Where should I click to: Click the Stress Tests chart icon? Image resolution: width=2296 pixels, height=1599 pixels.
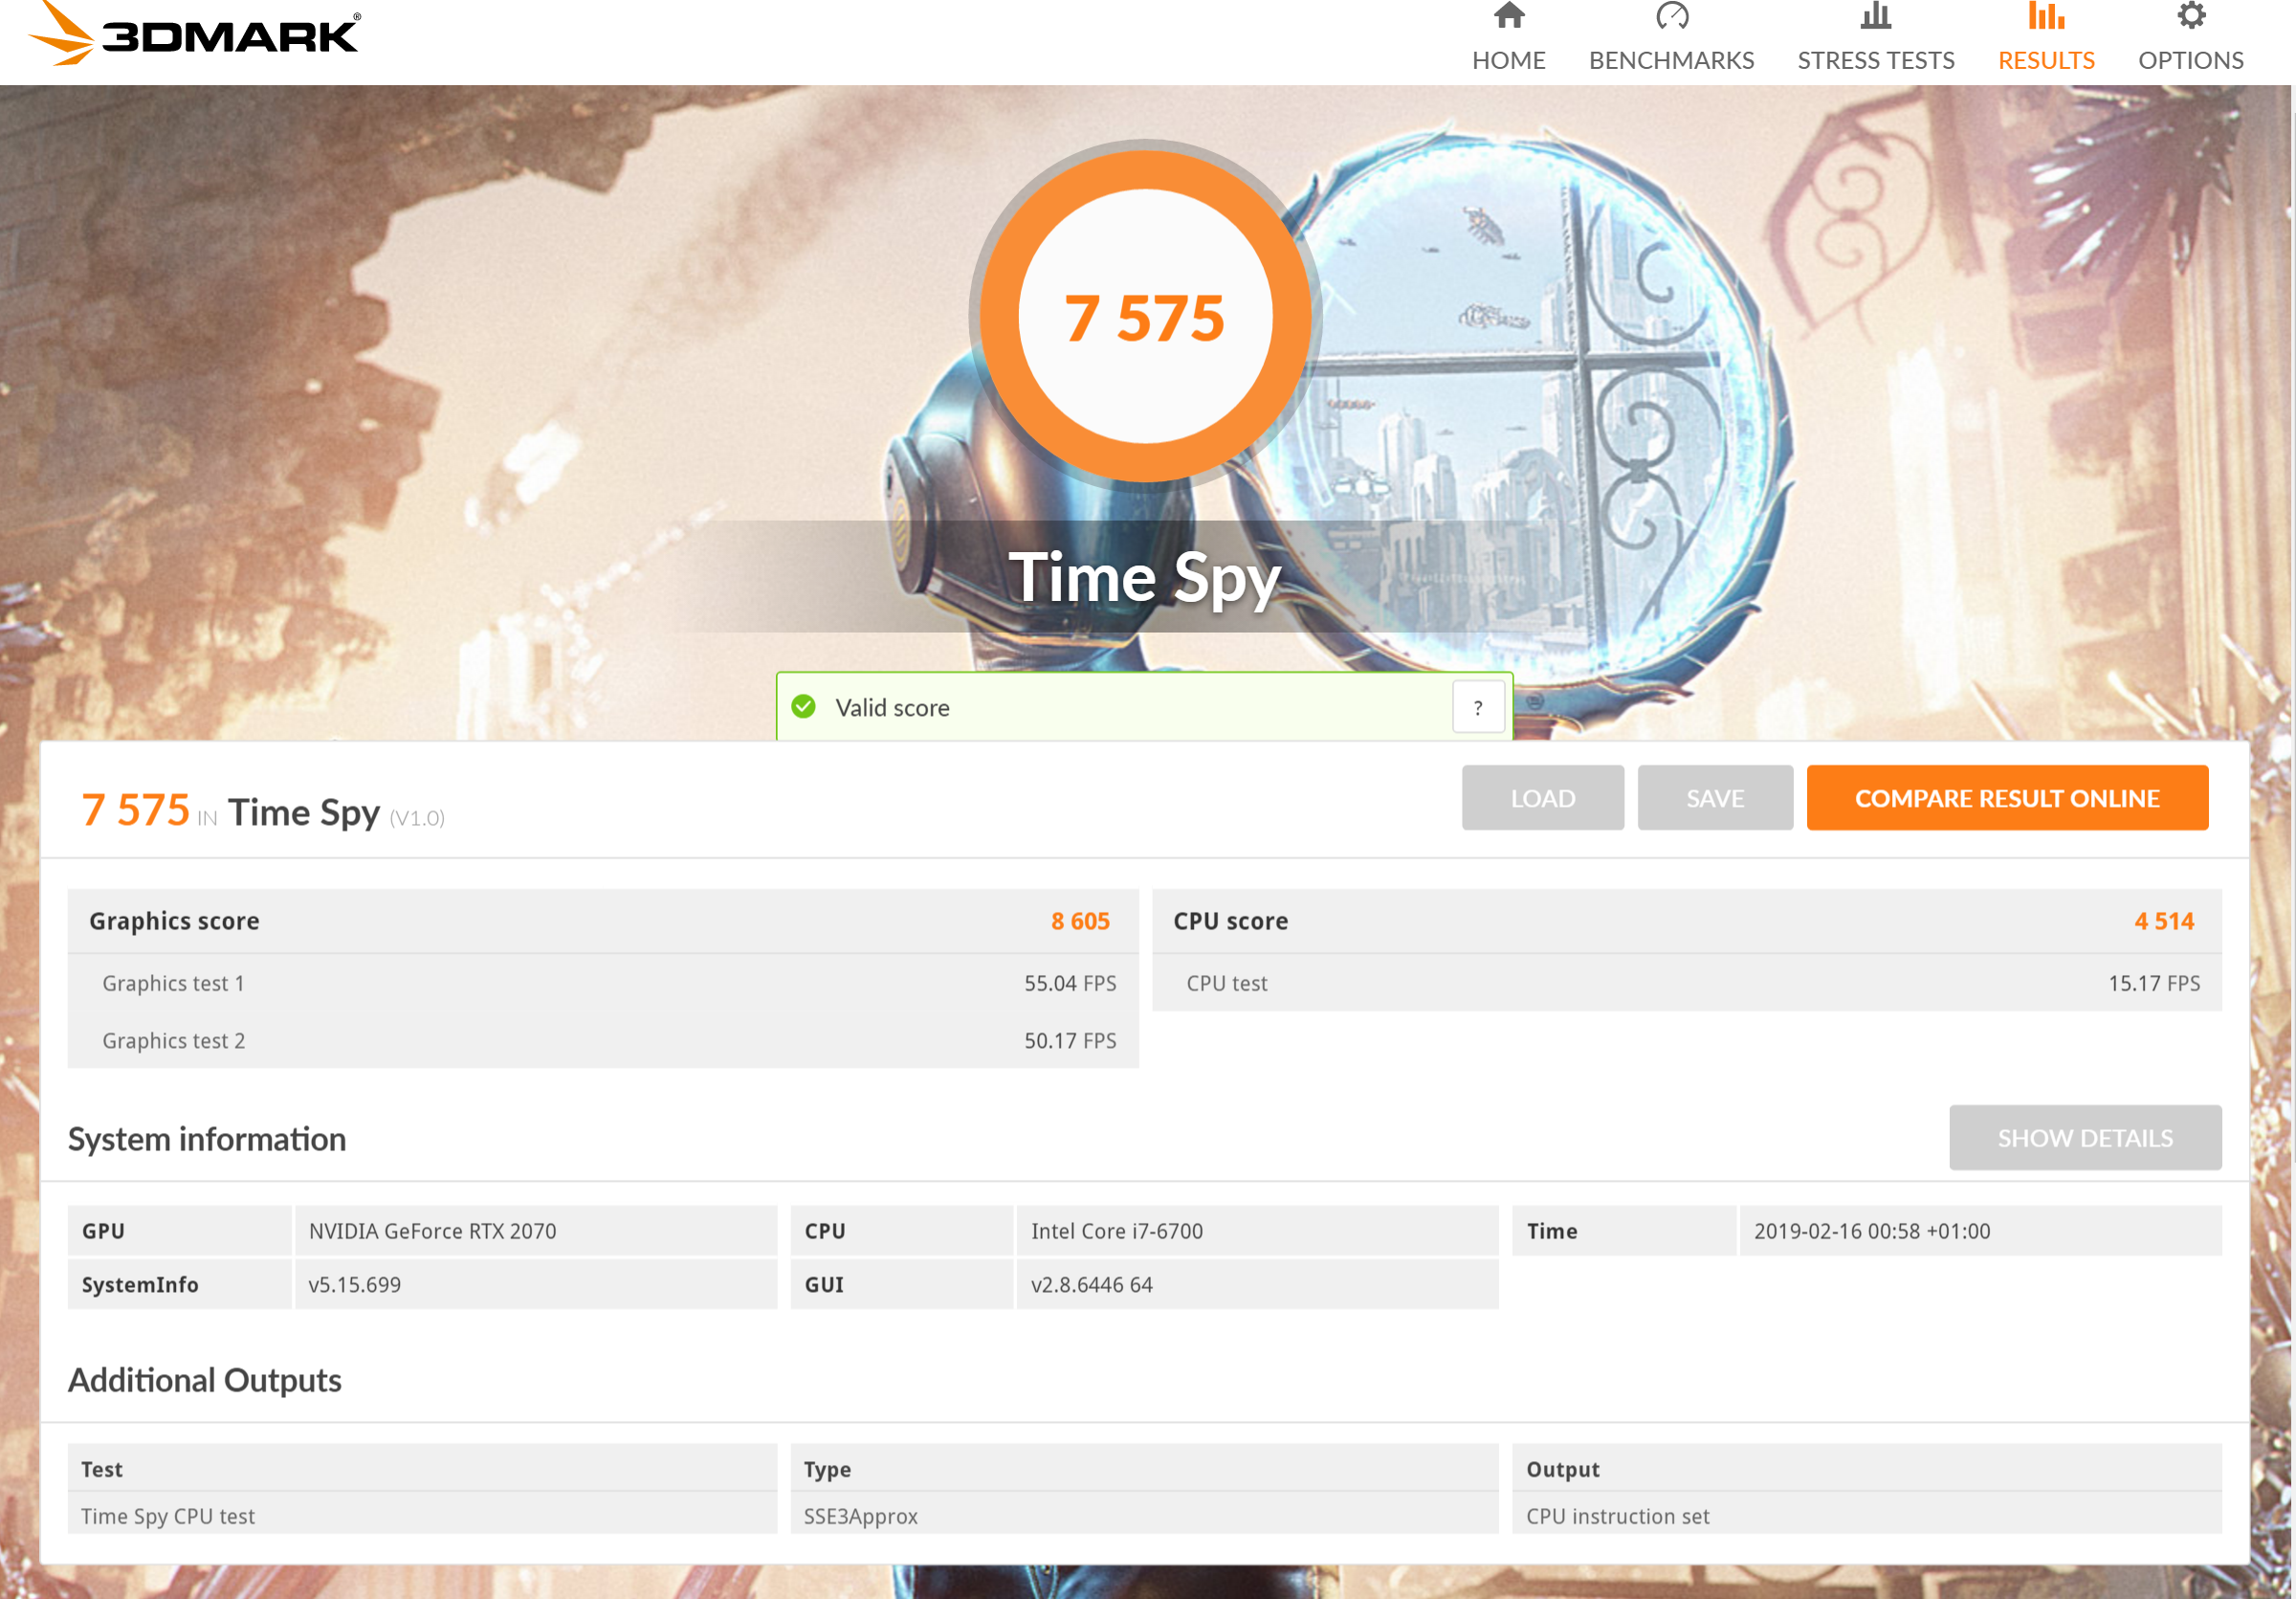[x=1875, y=17]
